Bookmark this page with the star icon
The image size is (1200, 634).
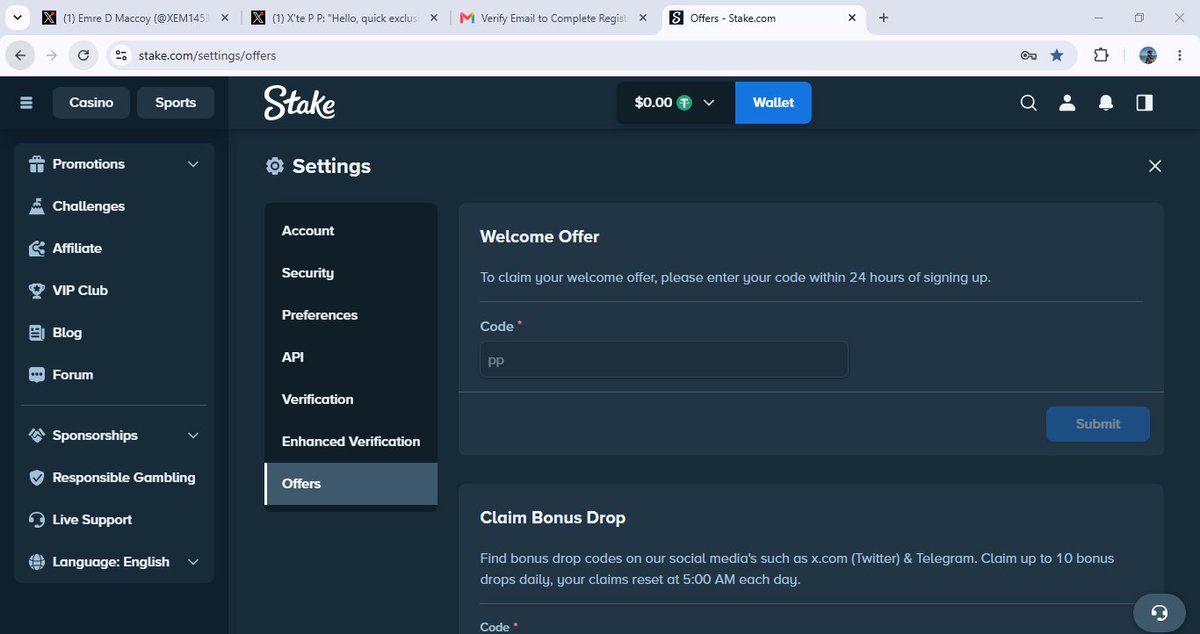1057,56
